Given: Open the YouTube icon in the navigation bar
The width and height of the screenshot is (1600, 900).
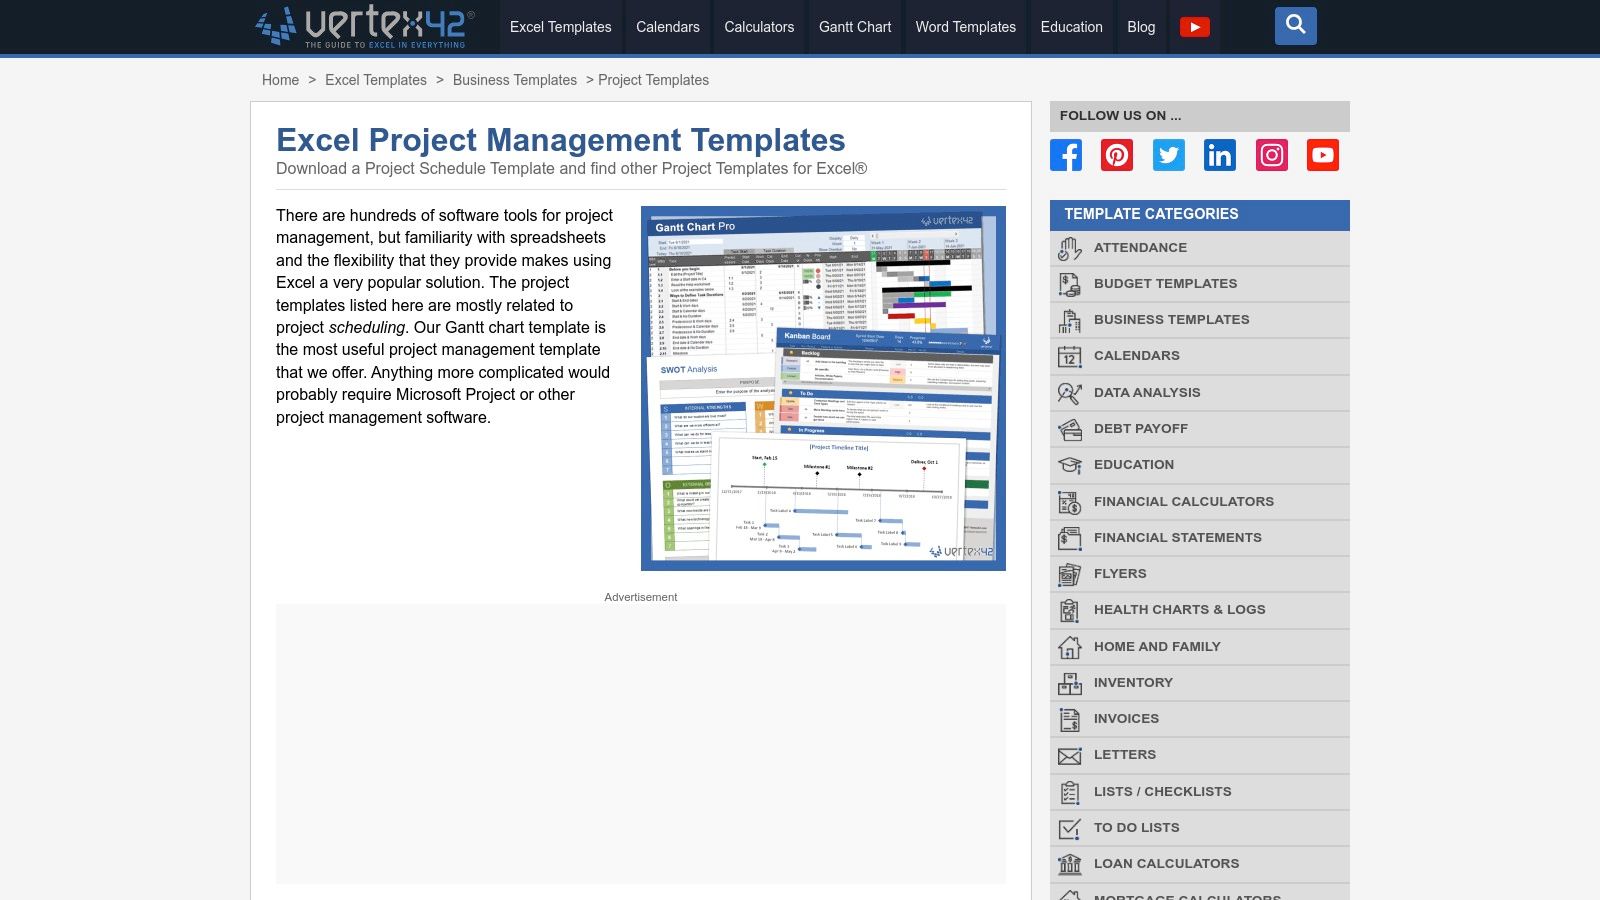Looking at the screenshot, I should [1194, 27].
